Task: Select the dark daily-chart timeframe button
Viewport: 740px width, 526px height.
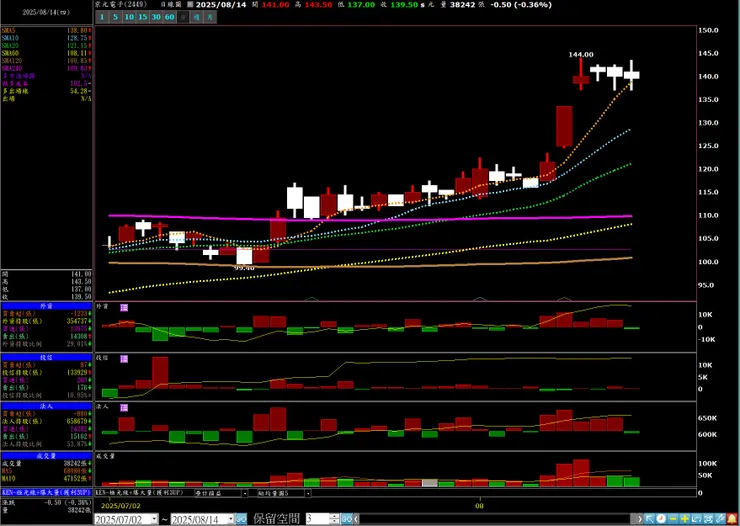Action: point(183,17)
